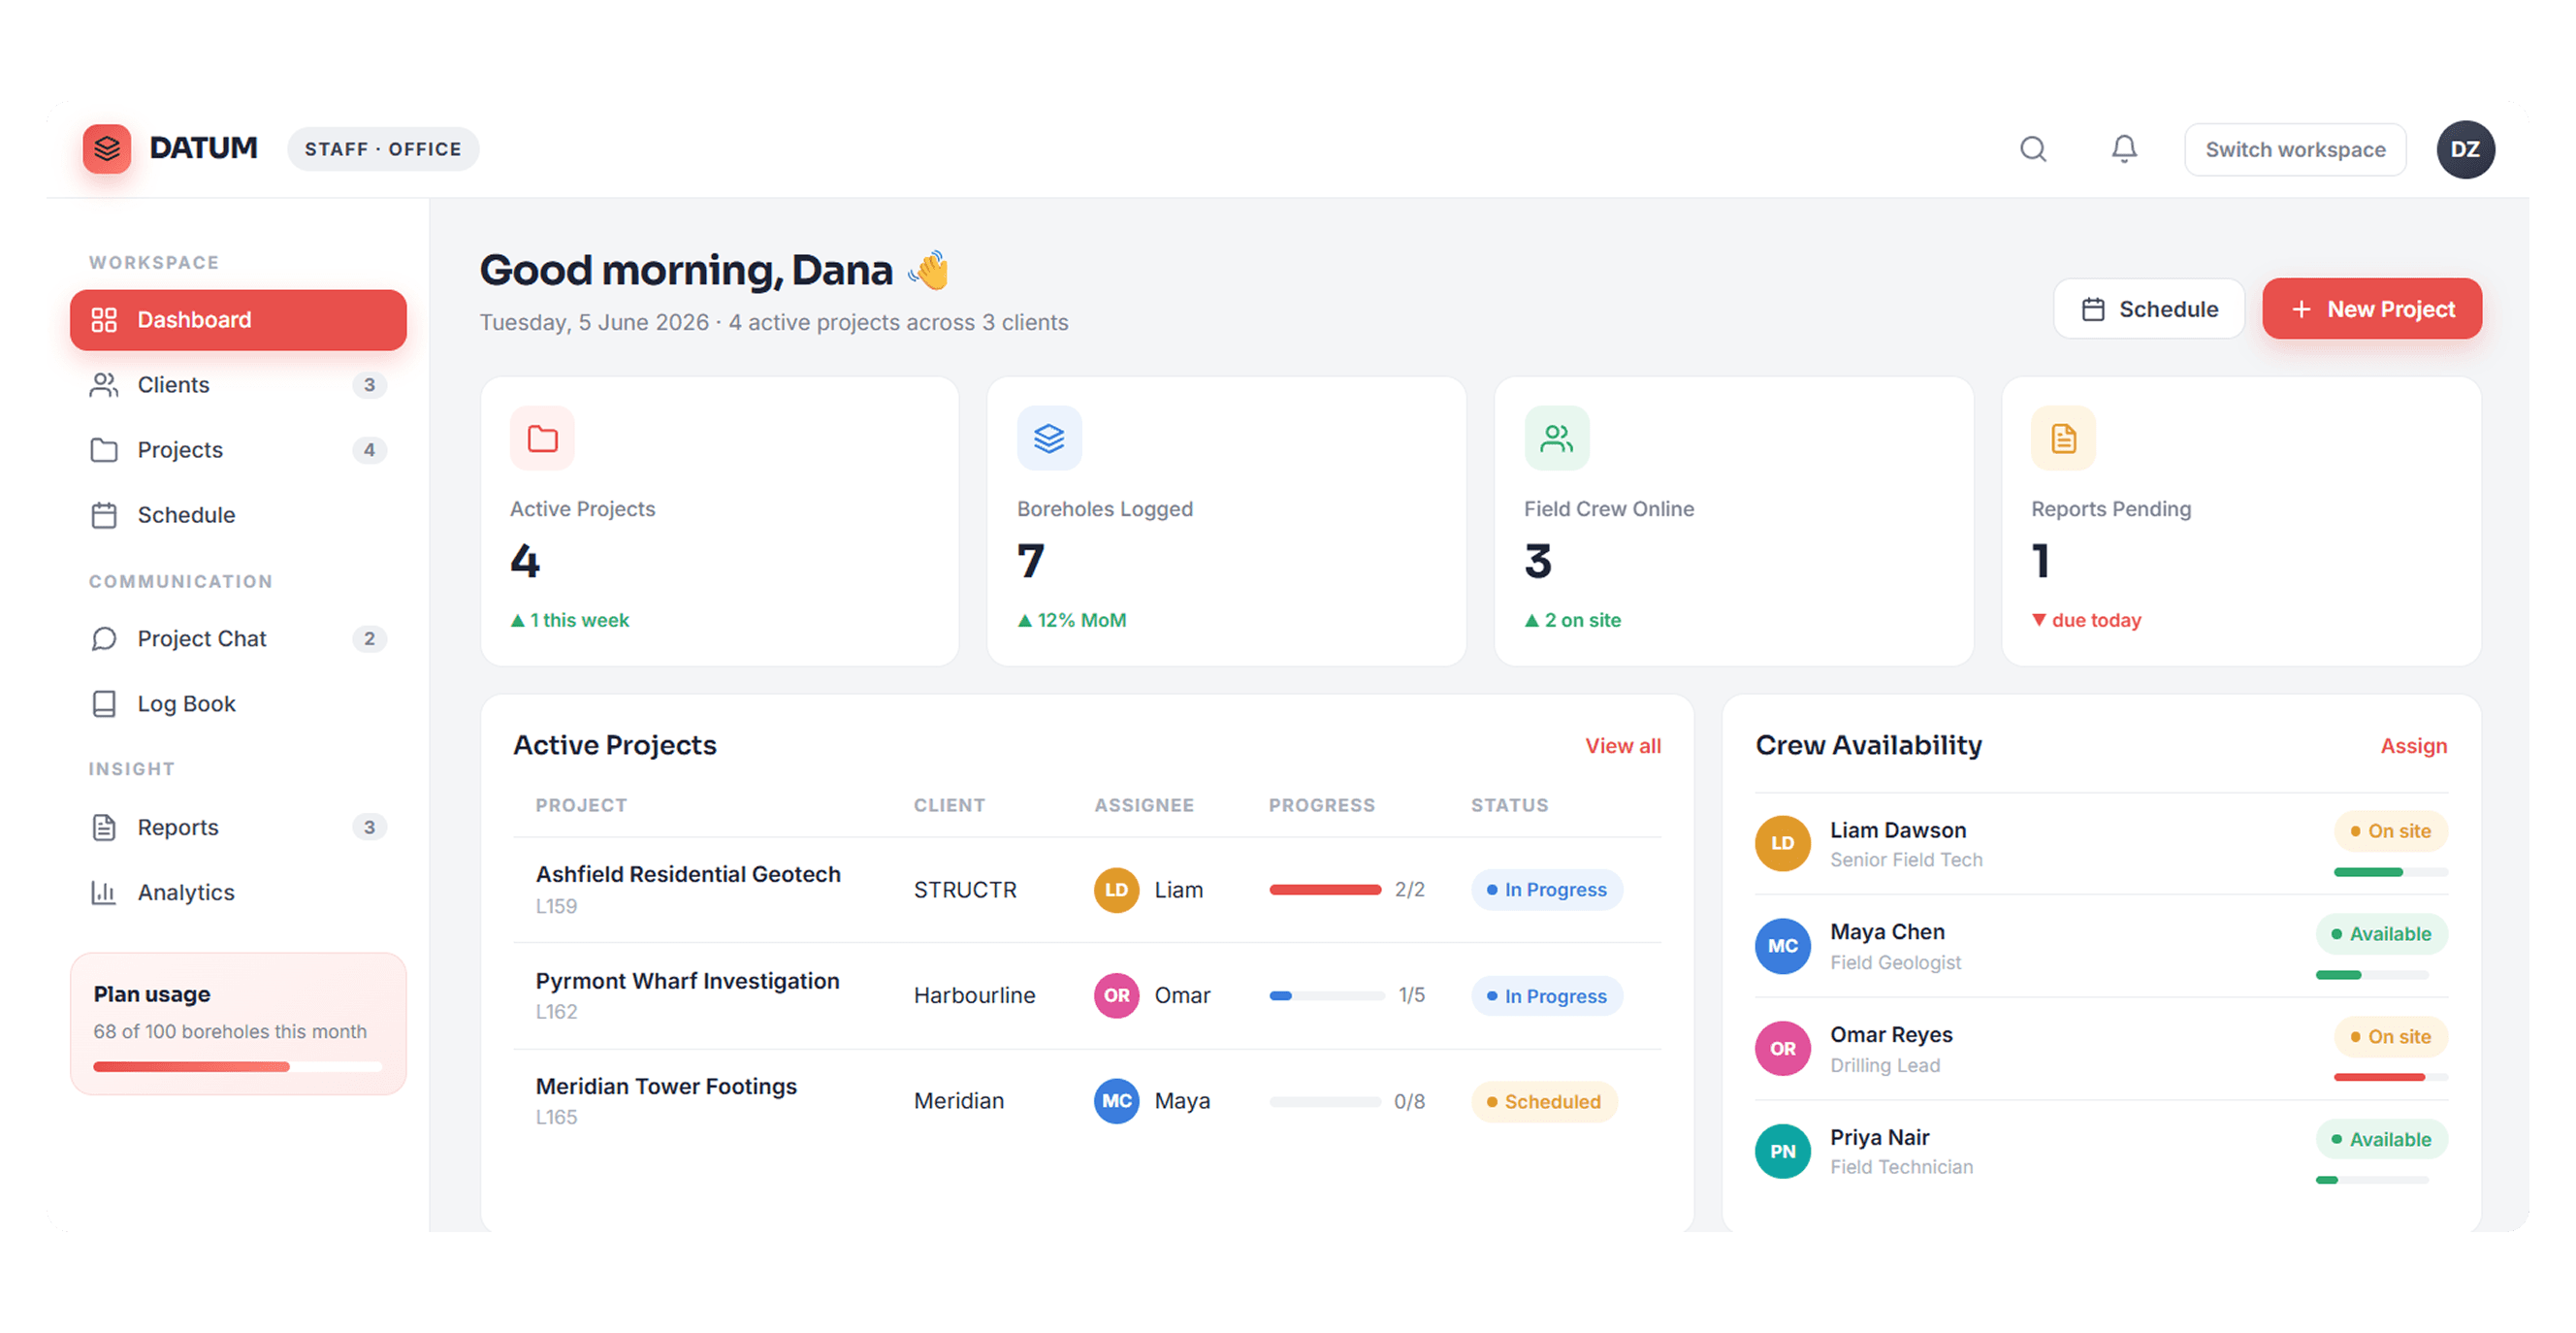This screenshot has width=2576, height=1333.
Task: Open Project Chat in sidebar
Action: [x=238, y=639]
